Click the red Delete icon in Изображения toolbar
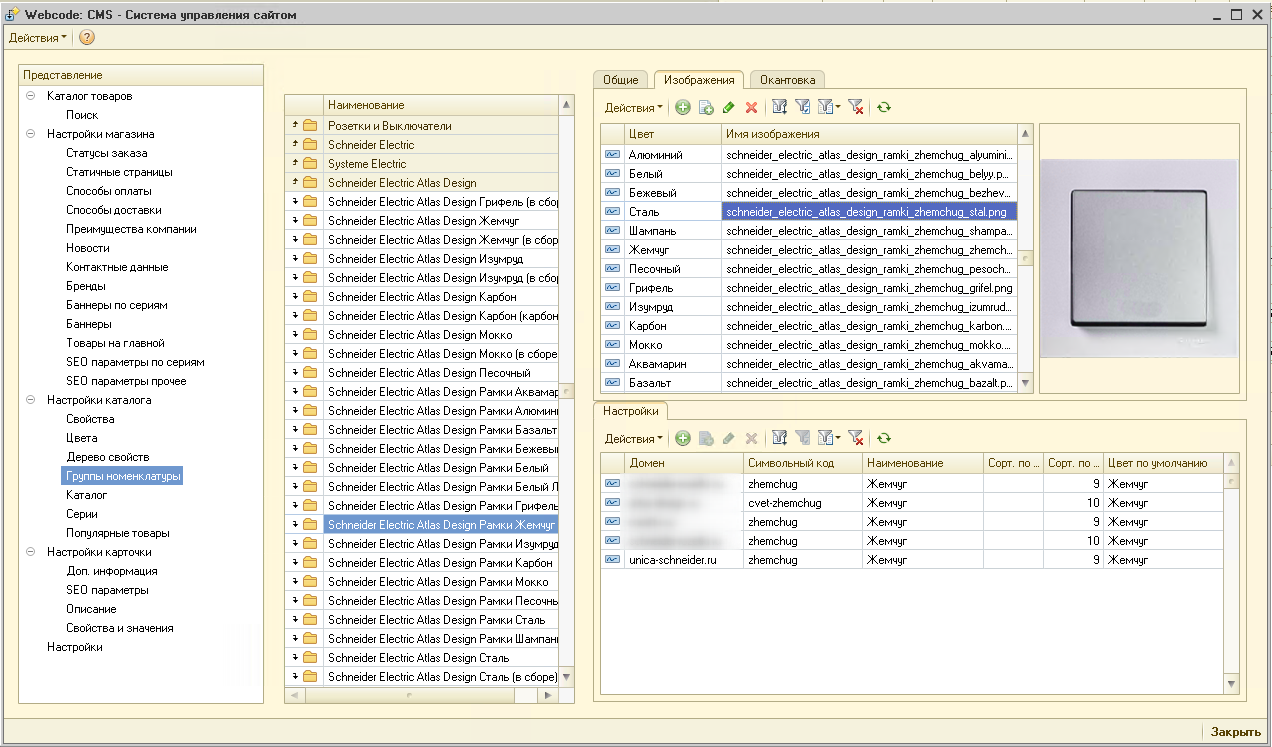This screenshot has width=1272, height=747. (751, 107)
